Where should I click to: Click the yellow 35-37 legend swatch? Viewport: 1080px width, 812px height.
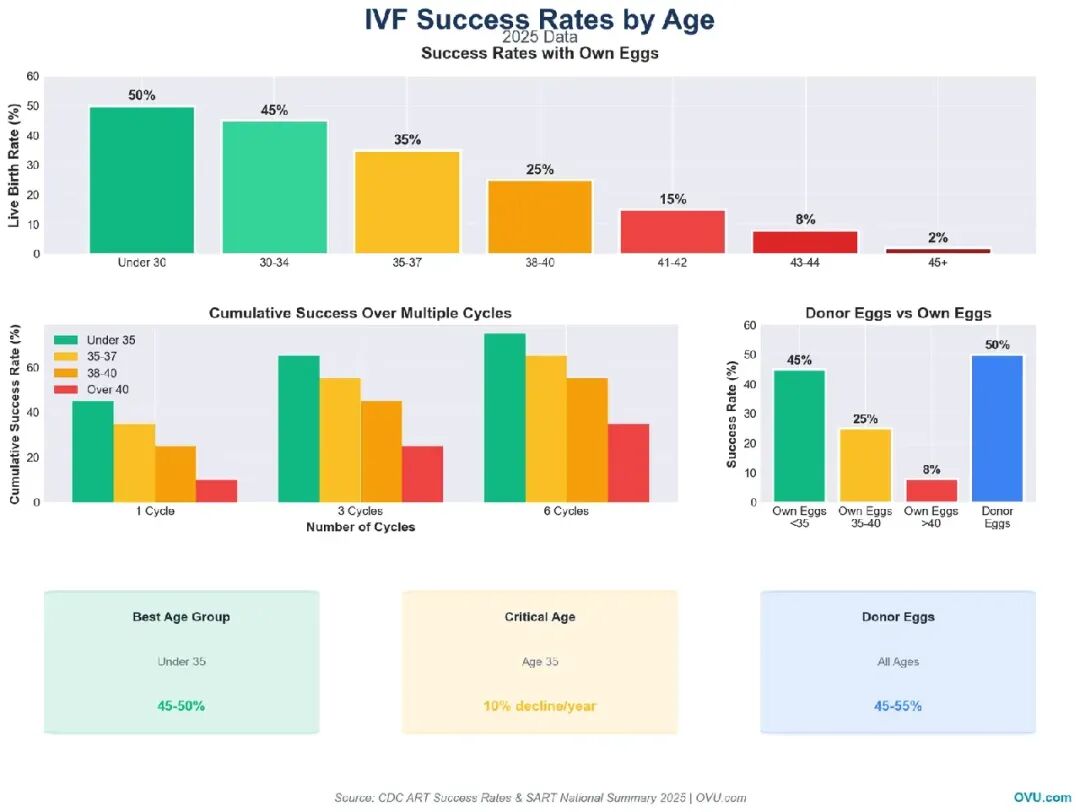[66, 356]
